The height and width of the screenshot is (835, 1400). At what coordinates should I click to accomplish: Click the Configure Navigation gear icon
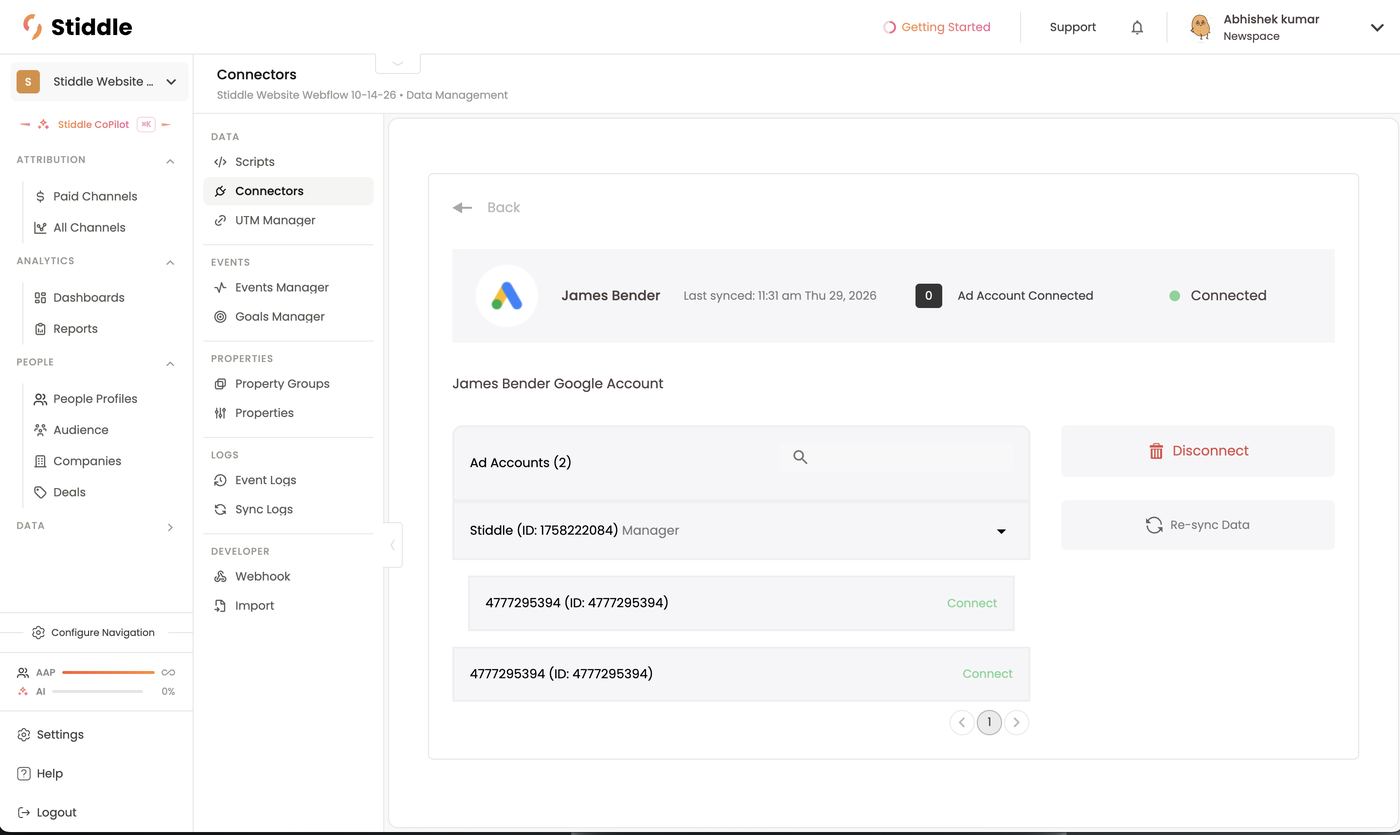click(38, 633)
